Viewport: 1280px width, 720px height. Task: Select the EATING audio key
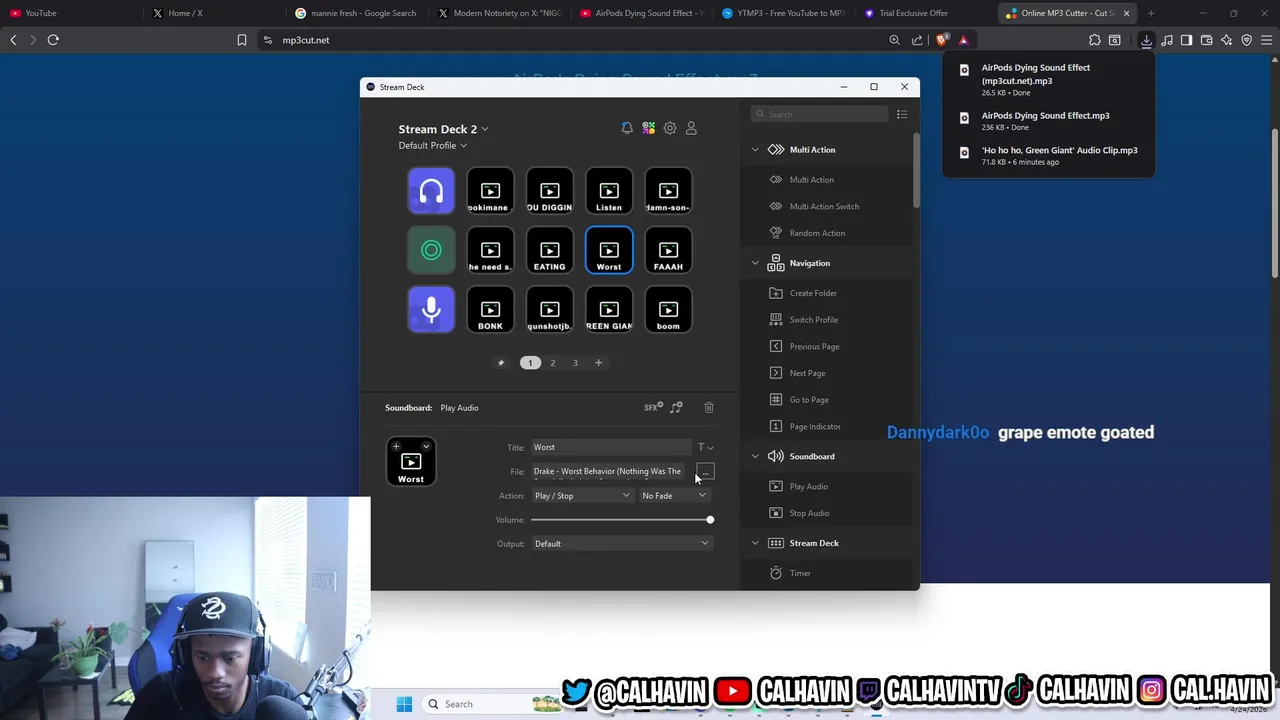pyautogui.click(x=550, y=250)
